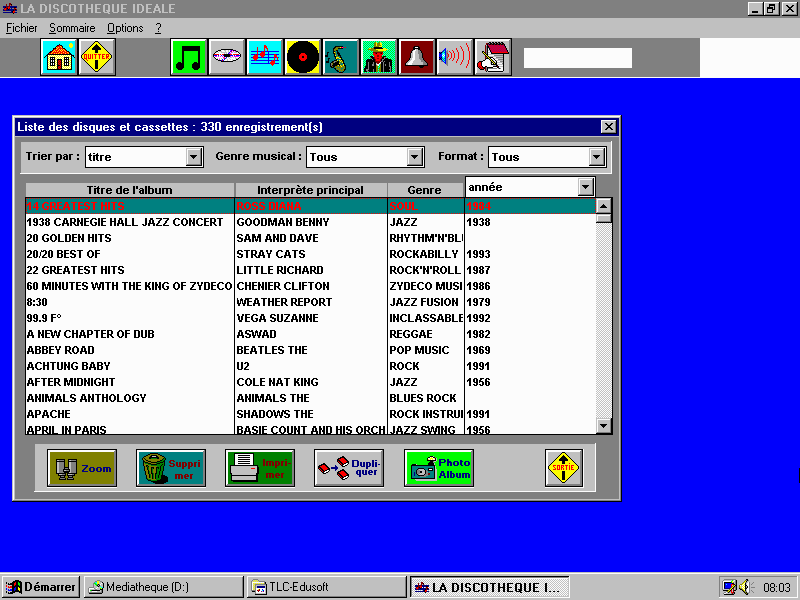Open the Fichier menu
This screenshot has height=600, width=800.
(21, 28)
